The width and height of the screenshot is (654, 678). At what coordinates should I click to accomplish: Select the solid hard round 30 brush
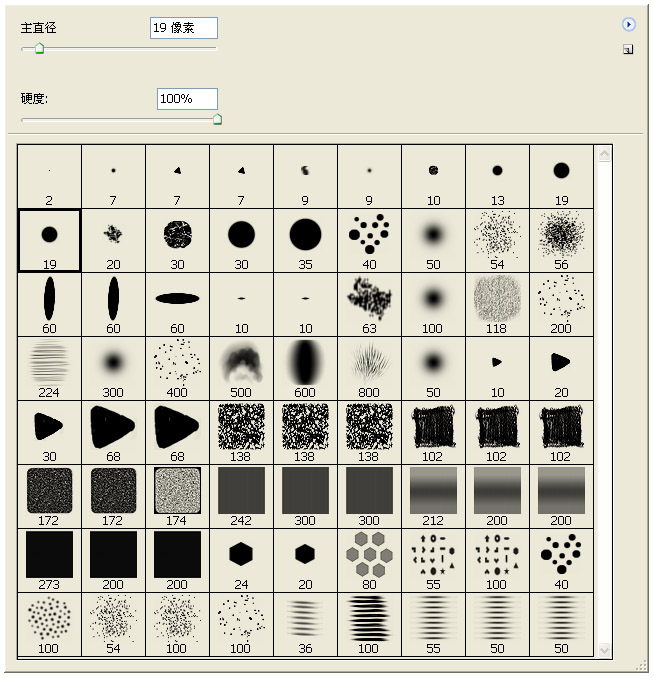241,240
